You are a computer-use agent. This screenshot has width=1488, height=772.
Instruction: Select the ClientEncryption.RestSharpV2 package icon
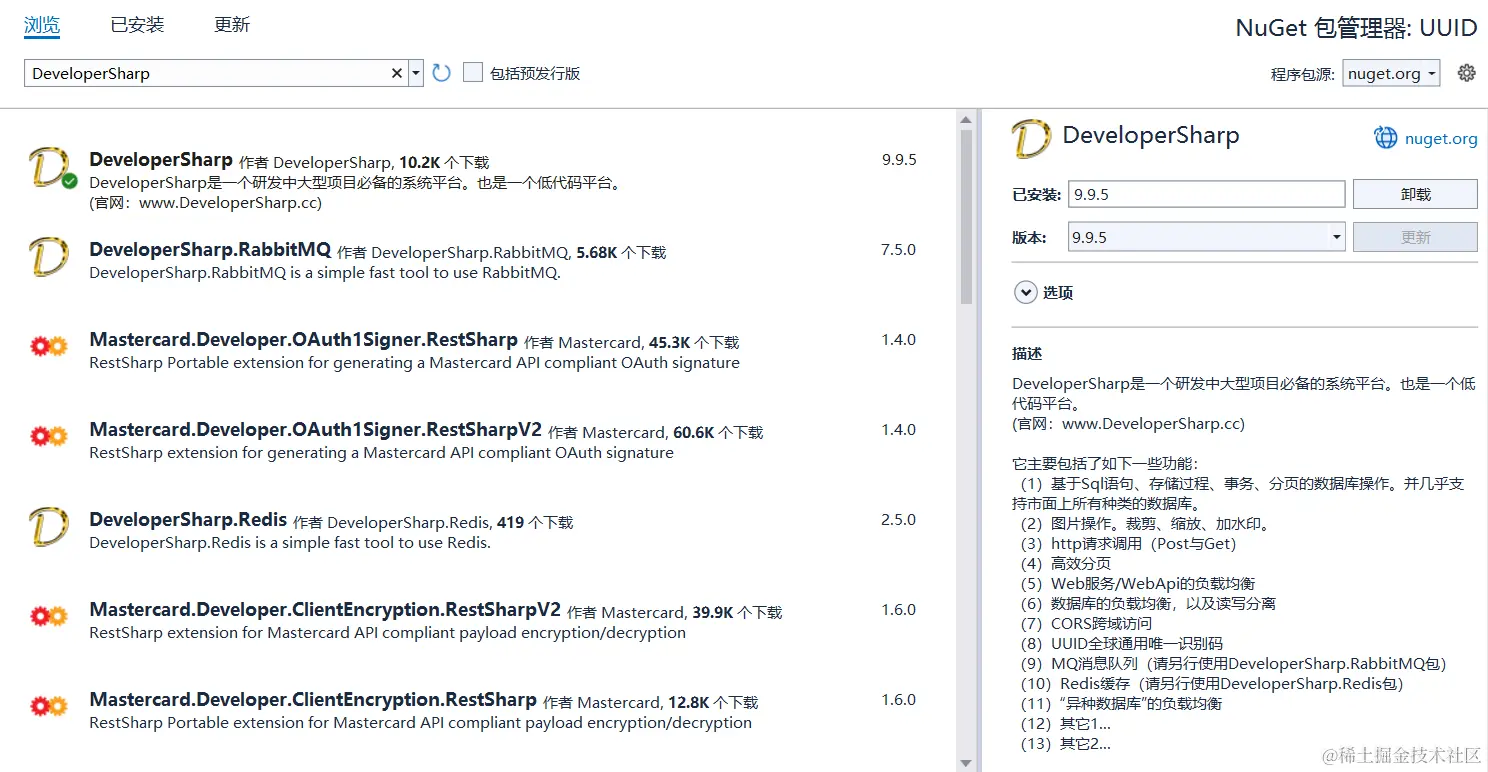coord(48,617)
